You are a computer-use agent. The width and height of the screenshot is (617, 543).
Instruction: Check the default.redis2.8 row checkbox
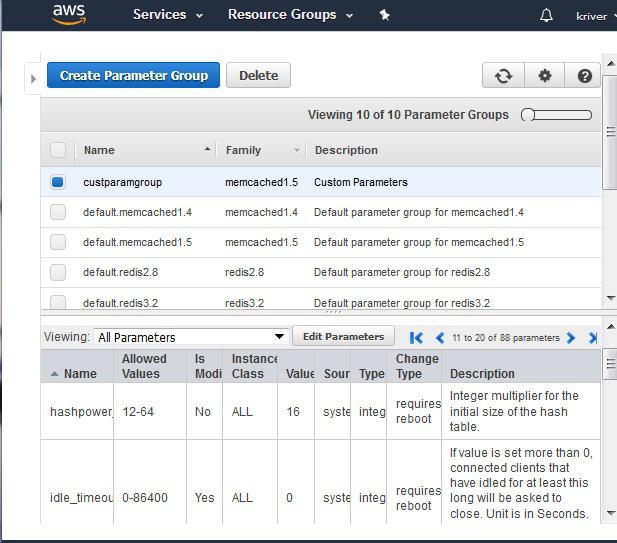pos(58,272)
